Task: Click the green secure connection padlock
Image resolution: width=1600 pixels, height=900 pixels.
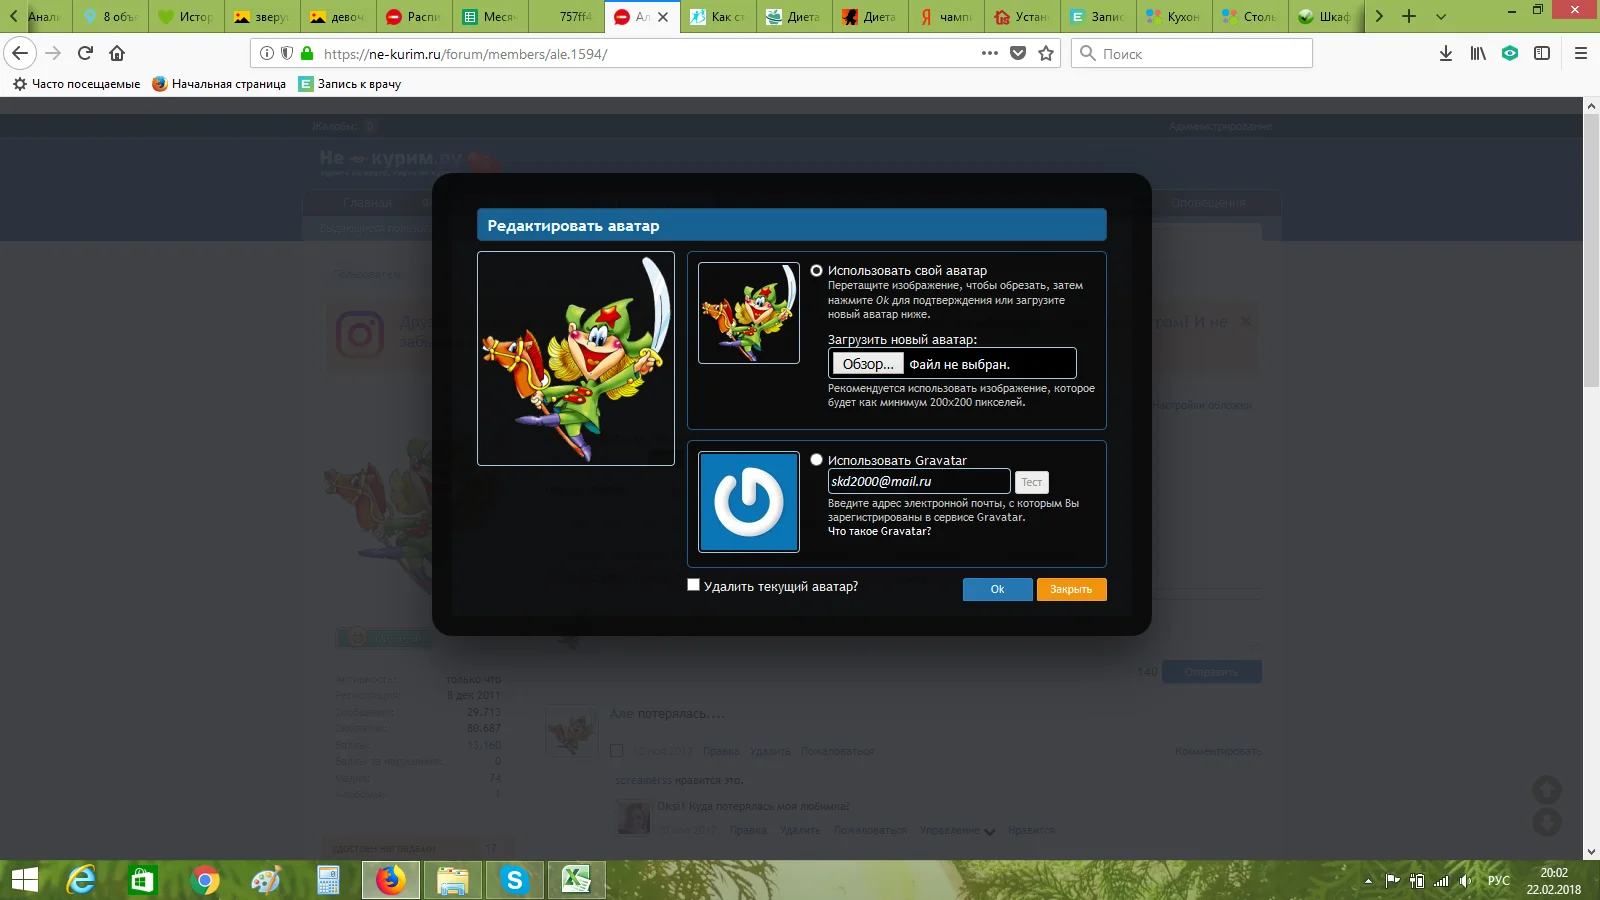Action: [x=307, y=54]
